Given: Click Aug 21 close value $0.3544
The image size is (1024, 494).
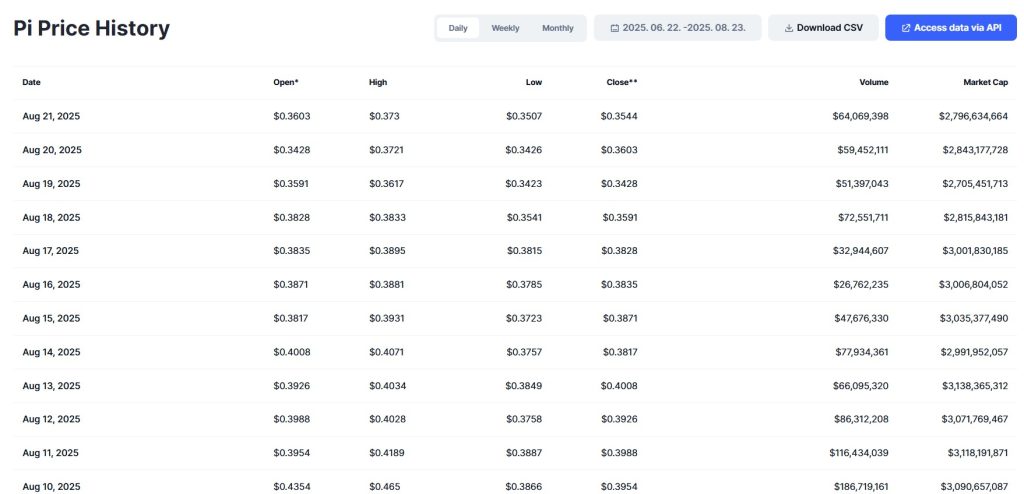Looking at the screenshot, I should (619, 116).
